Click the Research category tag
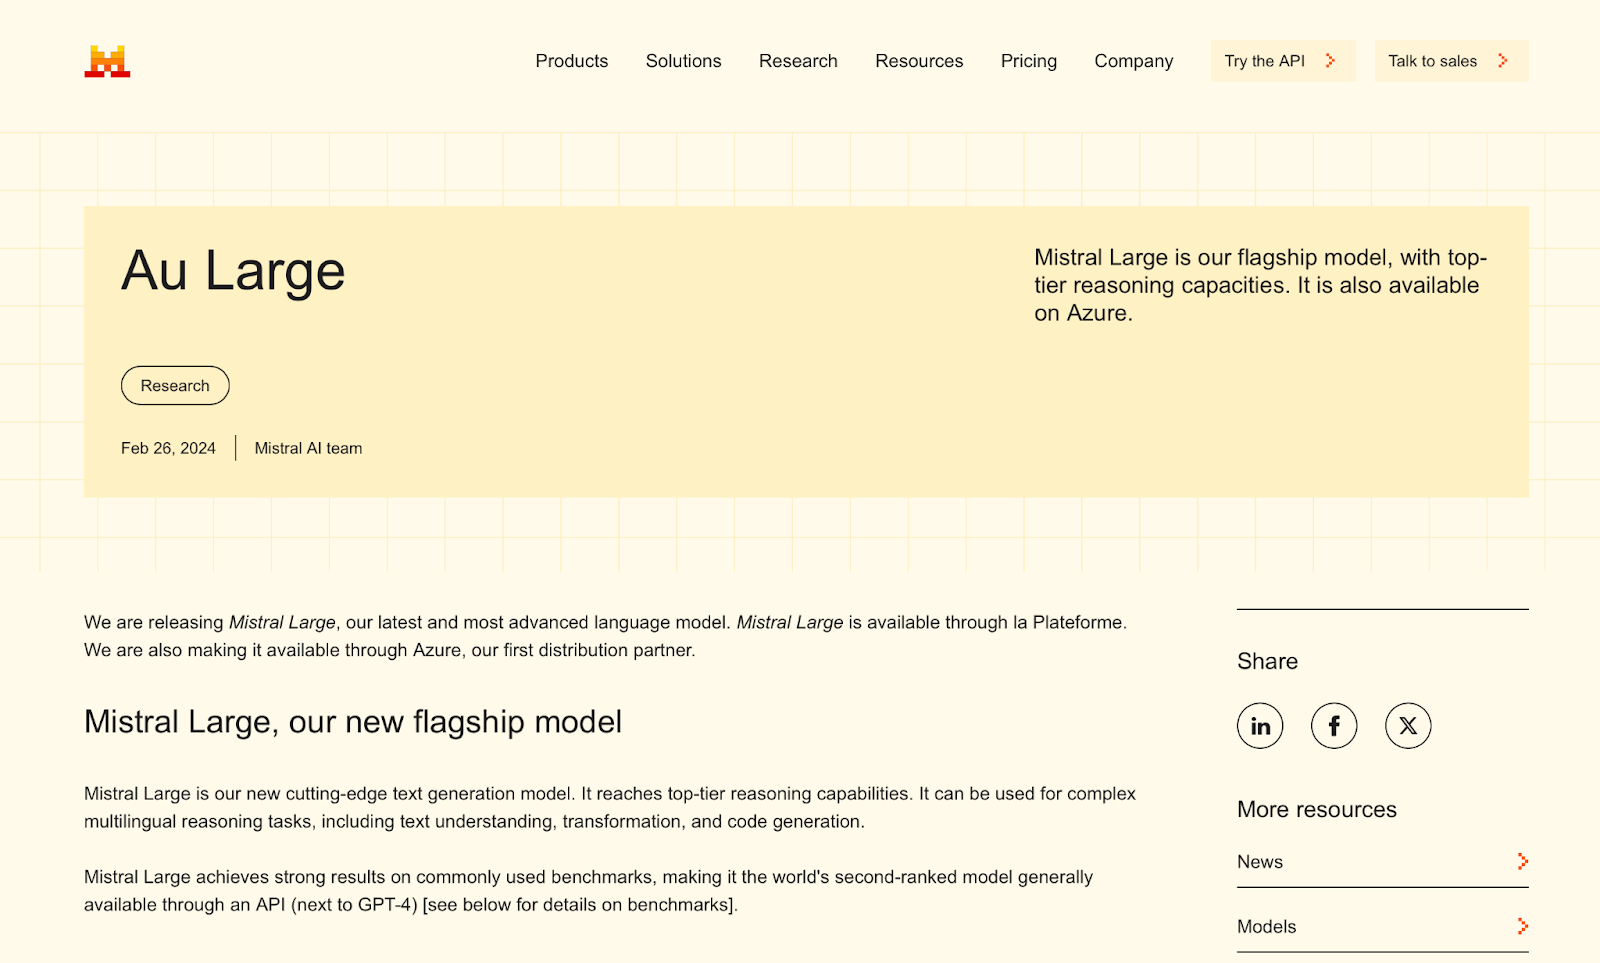The image size is (1600, 963). 175,385
